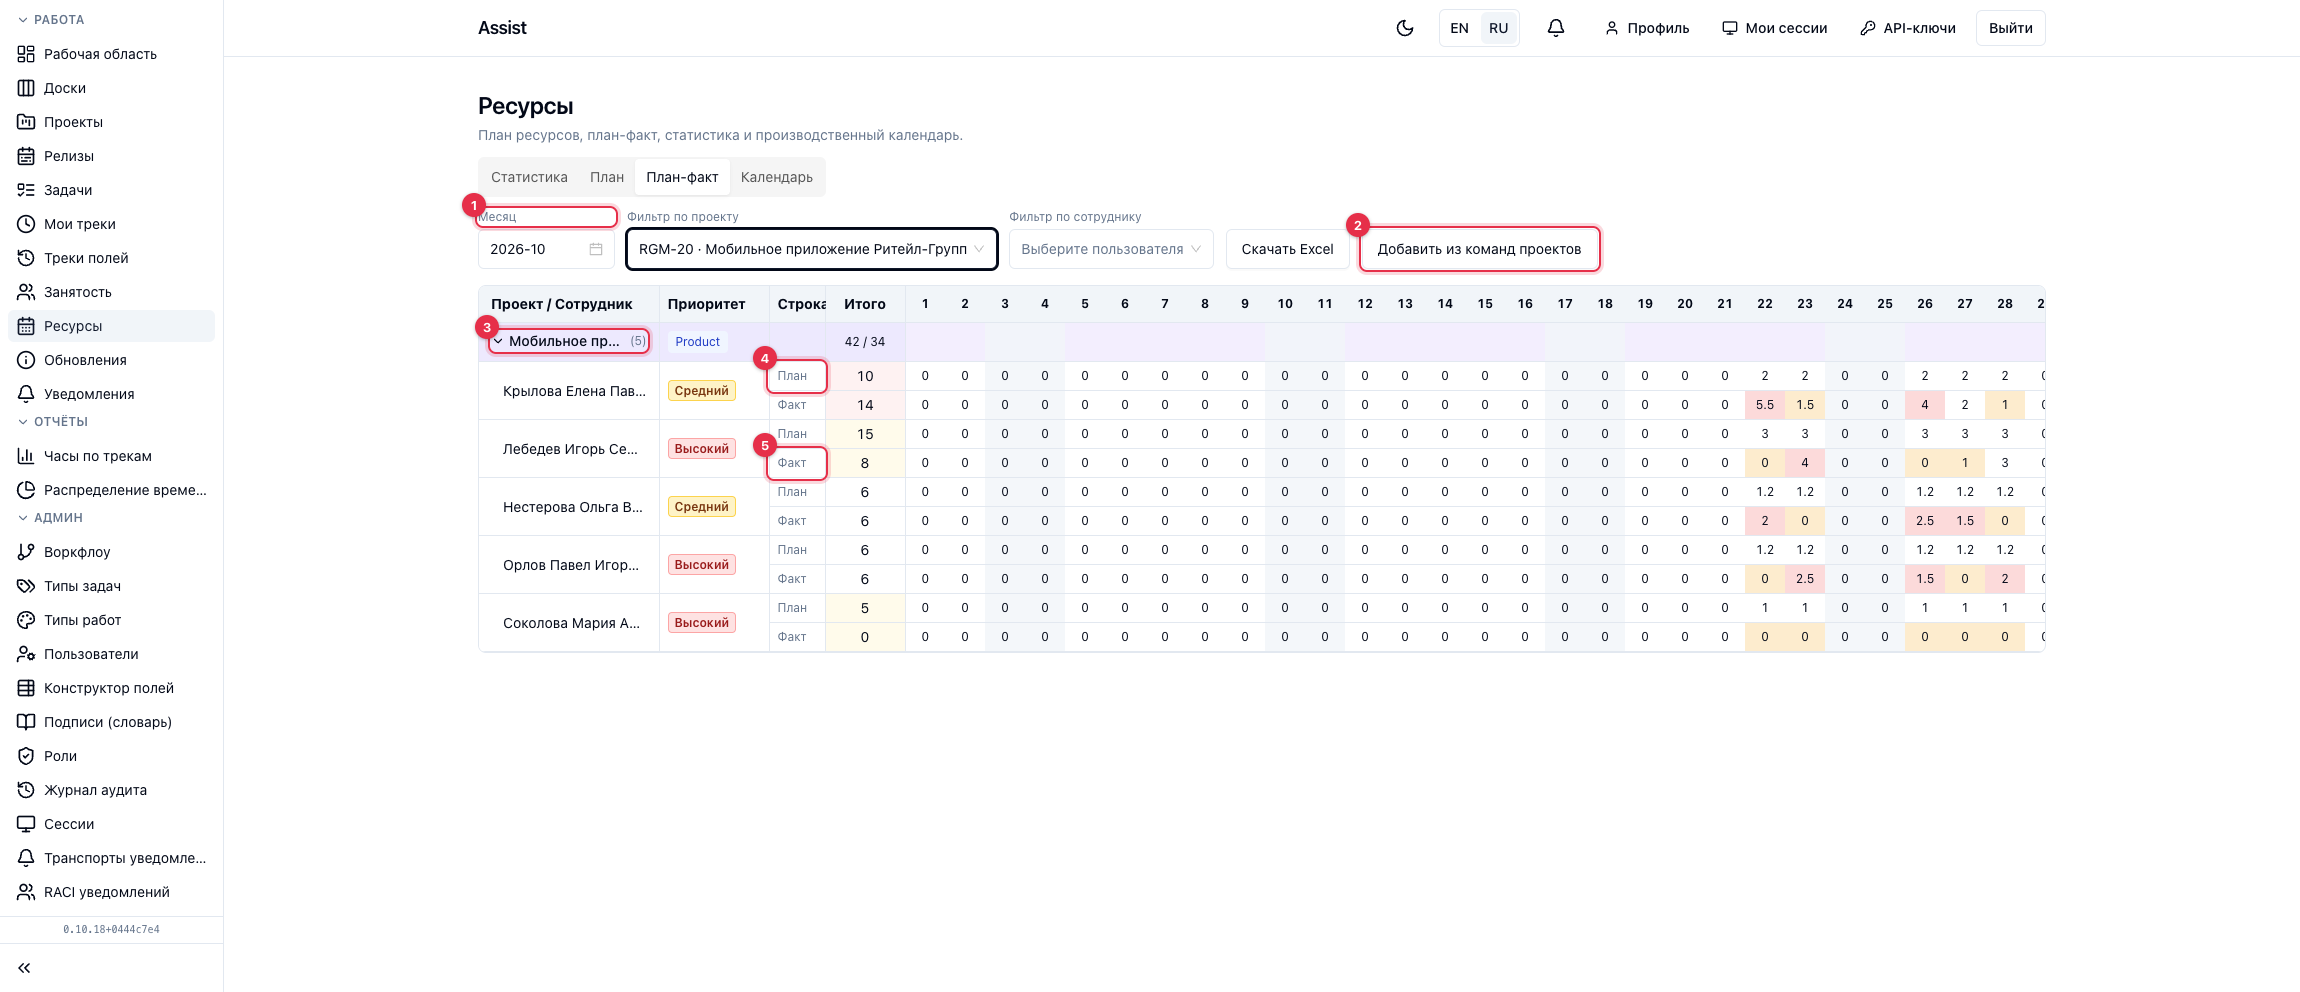This screenshot has height=992, width=2300.
Task: Click the month input 2026-10
Action: point(546,249)
